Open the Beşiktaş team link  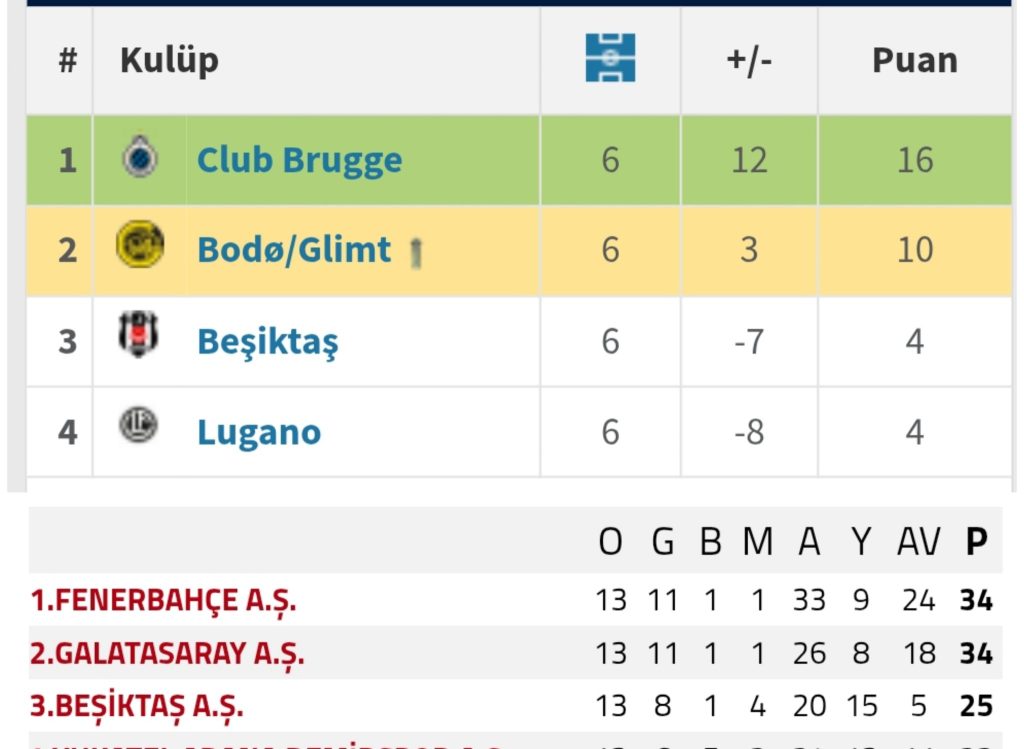tap(267, 342)
